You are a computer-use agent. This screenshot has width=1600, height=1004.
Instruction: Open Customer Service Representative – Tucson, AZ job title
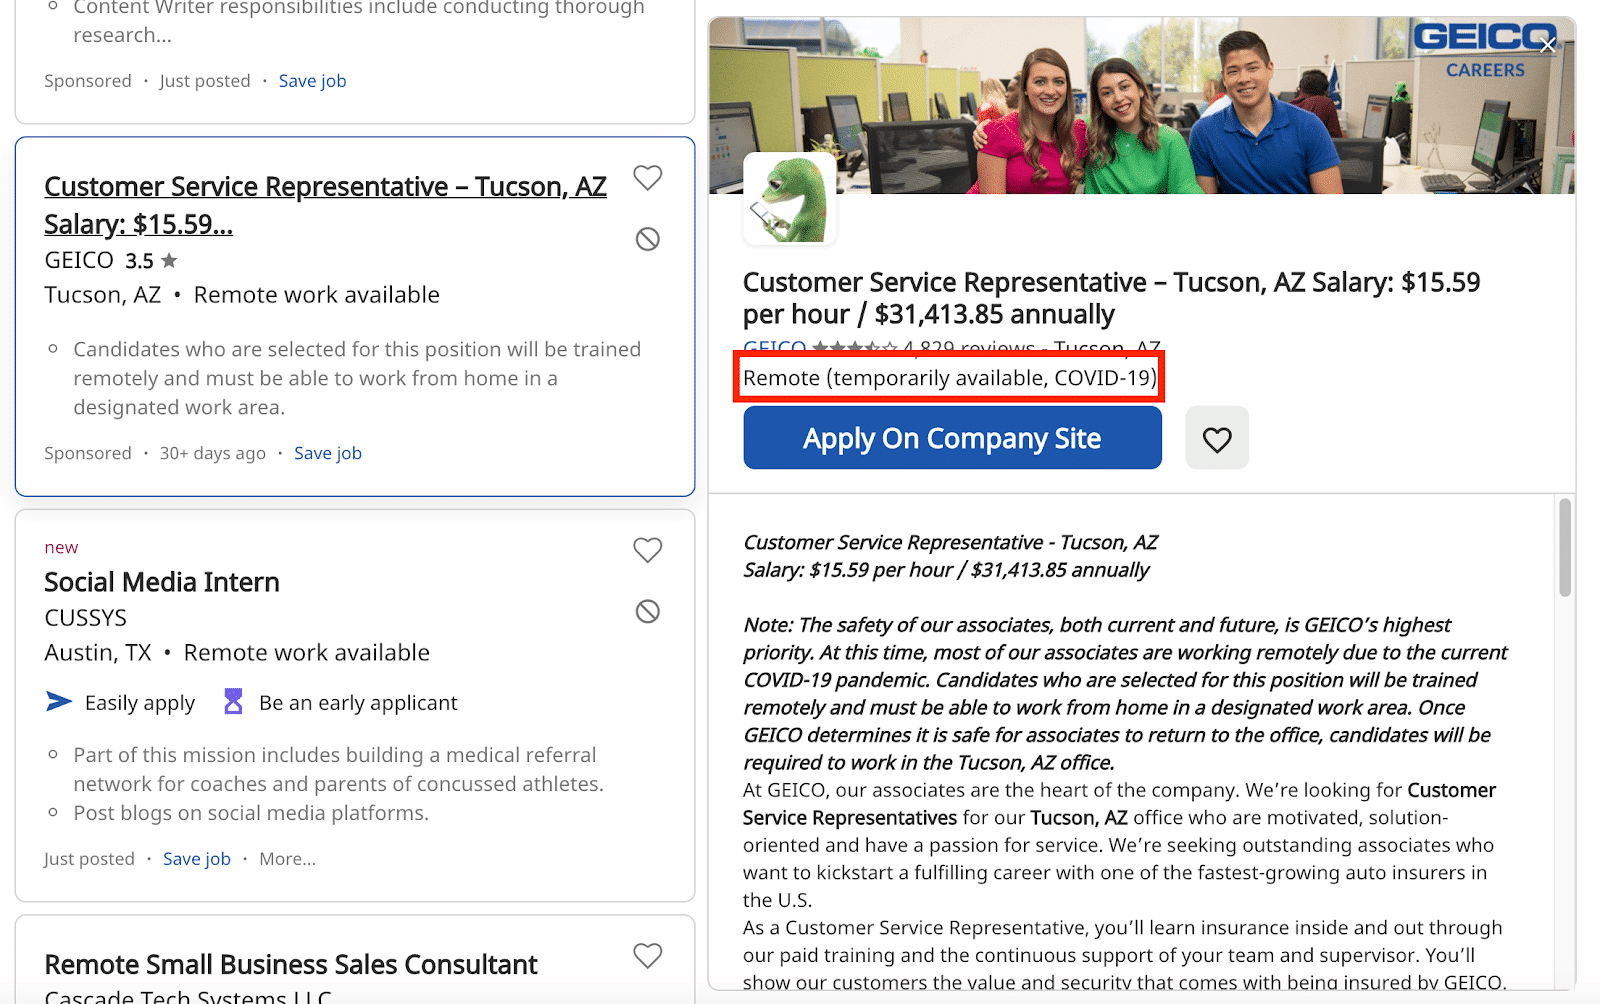point(325,205)
